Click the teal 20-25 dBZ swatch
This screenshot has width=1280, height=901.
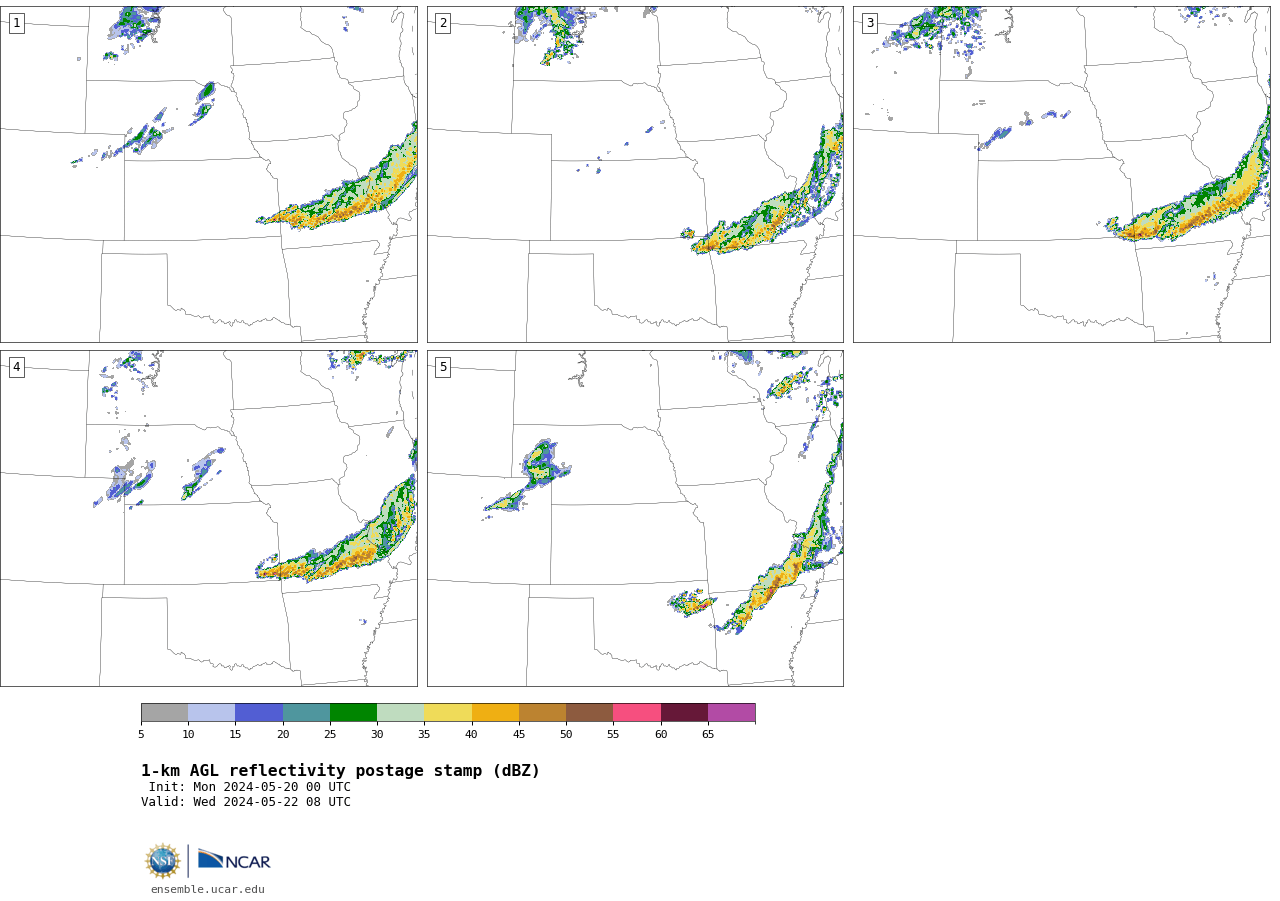pyautogui.click(x=306, y=713)
